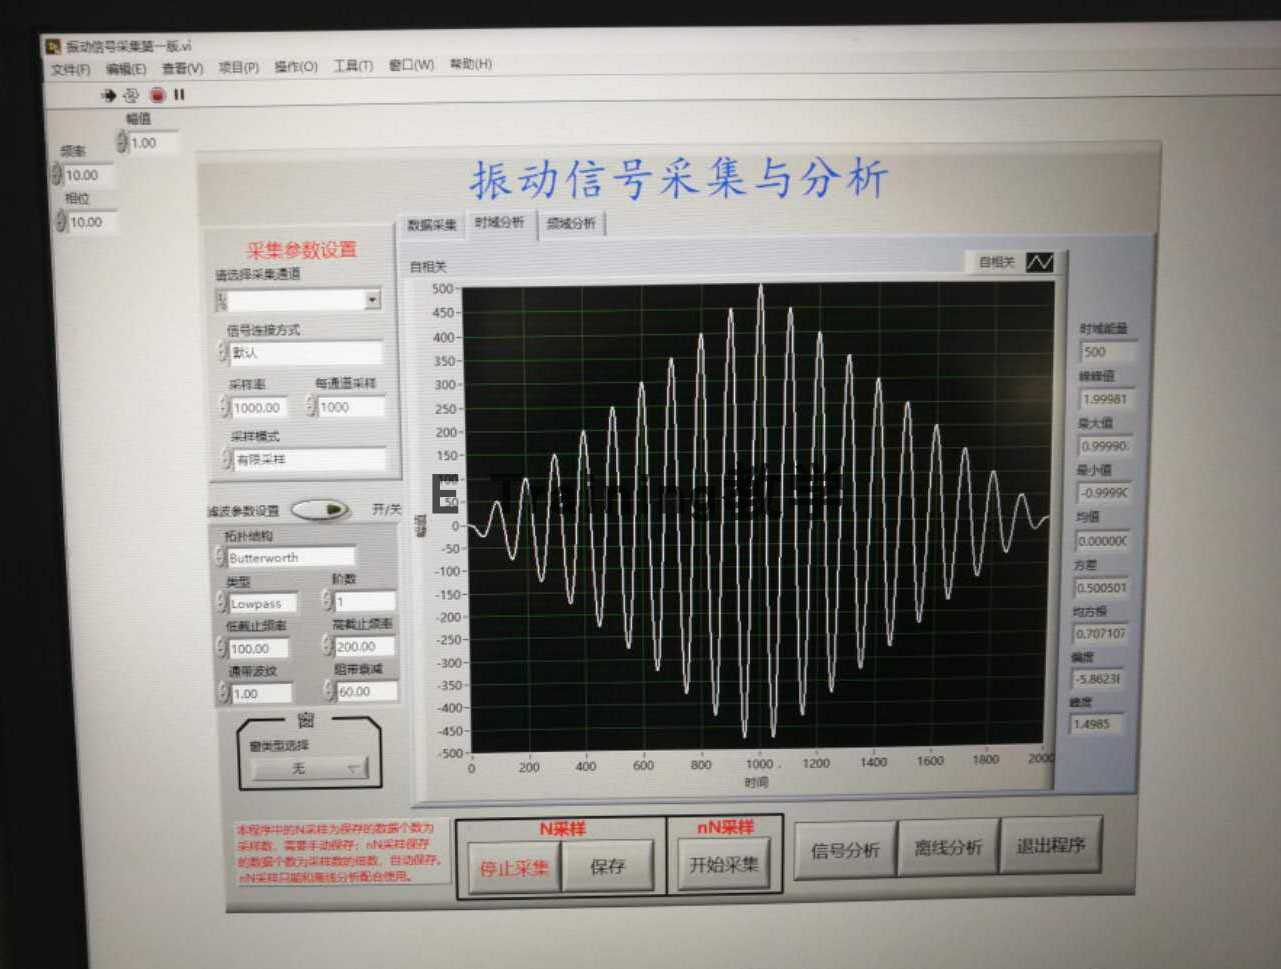Open the 窗类型选择 dropdown showing 无

(308, 768)
